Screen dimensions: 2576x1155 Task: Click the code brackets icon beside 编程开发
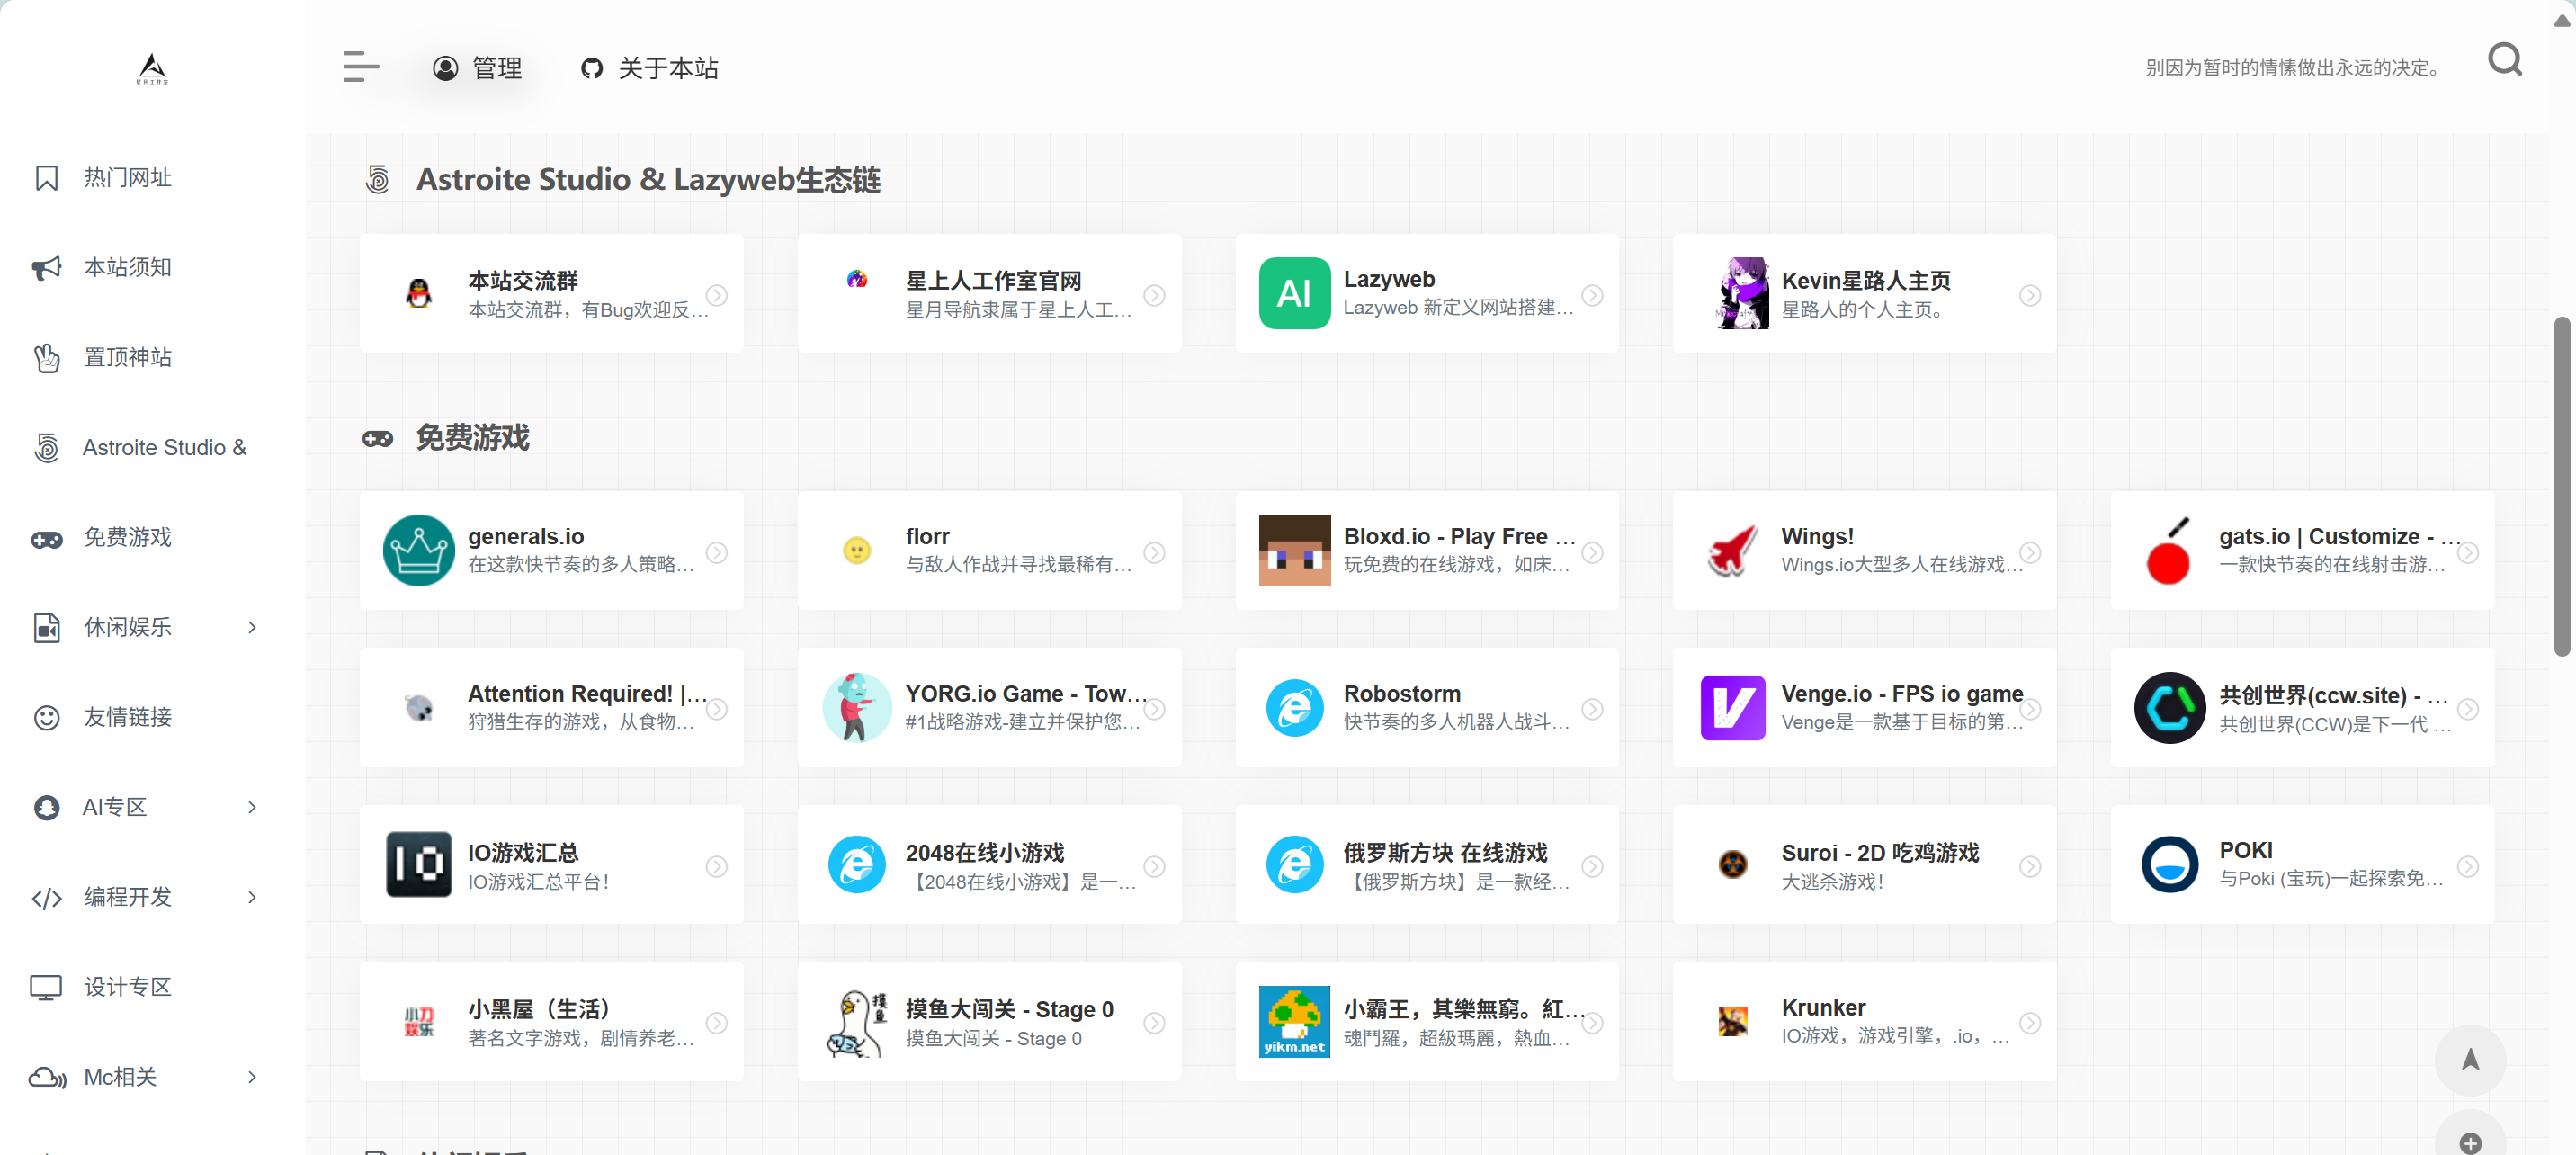tap(47, 899)
